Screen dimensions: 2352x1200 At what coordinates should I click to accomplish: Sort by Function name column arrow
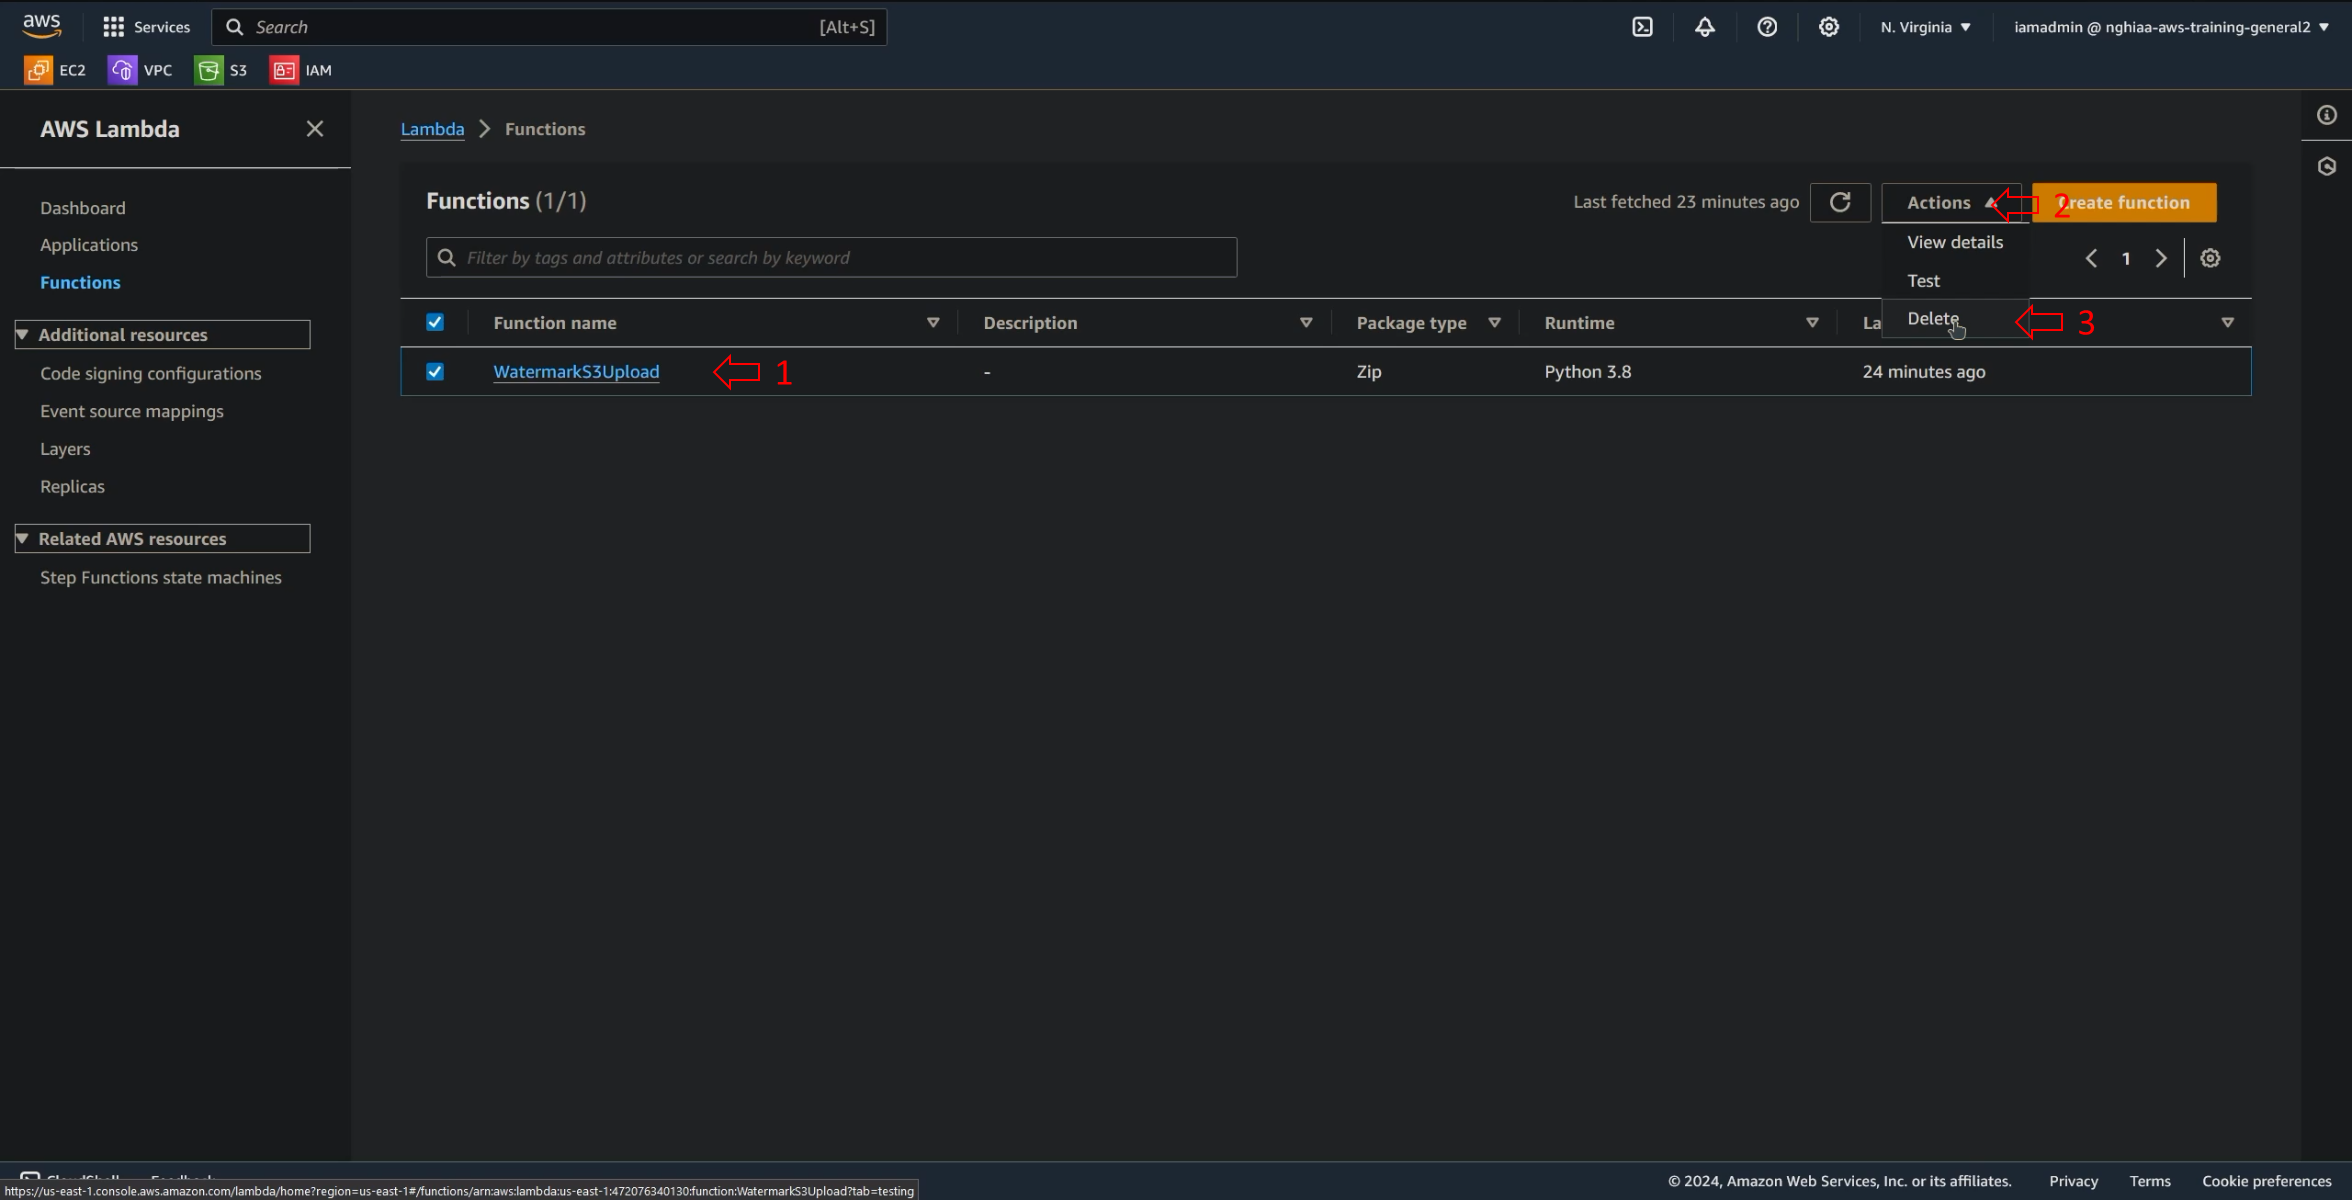click(x=933, y=323)
